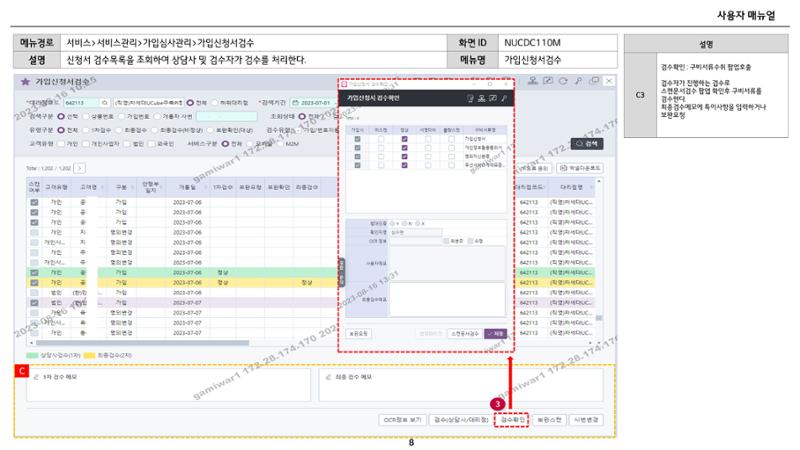The height and width of the screenshot is (450, 800).
Task: Click the circular refresh icon in main toolbar
Action: [563, 81]
